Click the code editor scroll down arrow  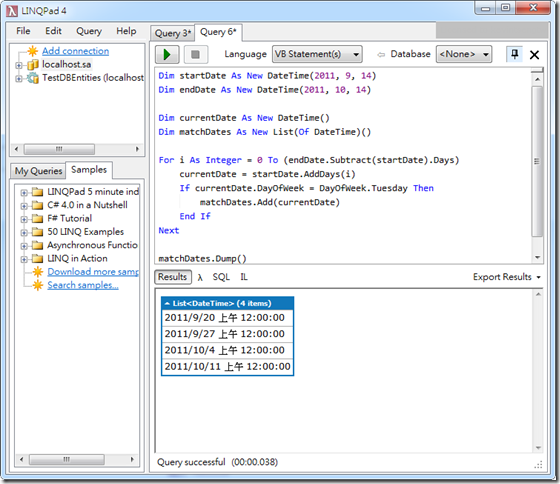click(538, 257)
